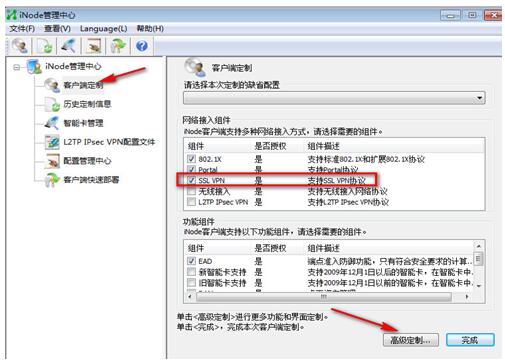Image resolution: width=505 pixels, height=363 pixels.
Task: Open help via blue question mark icon
Action: [142, 46]
